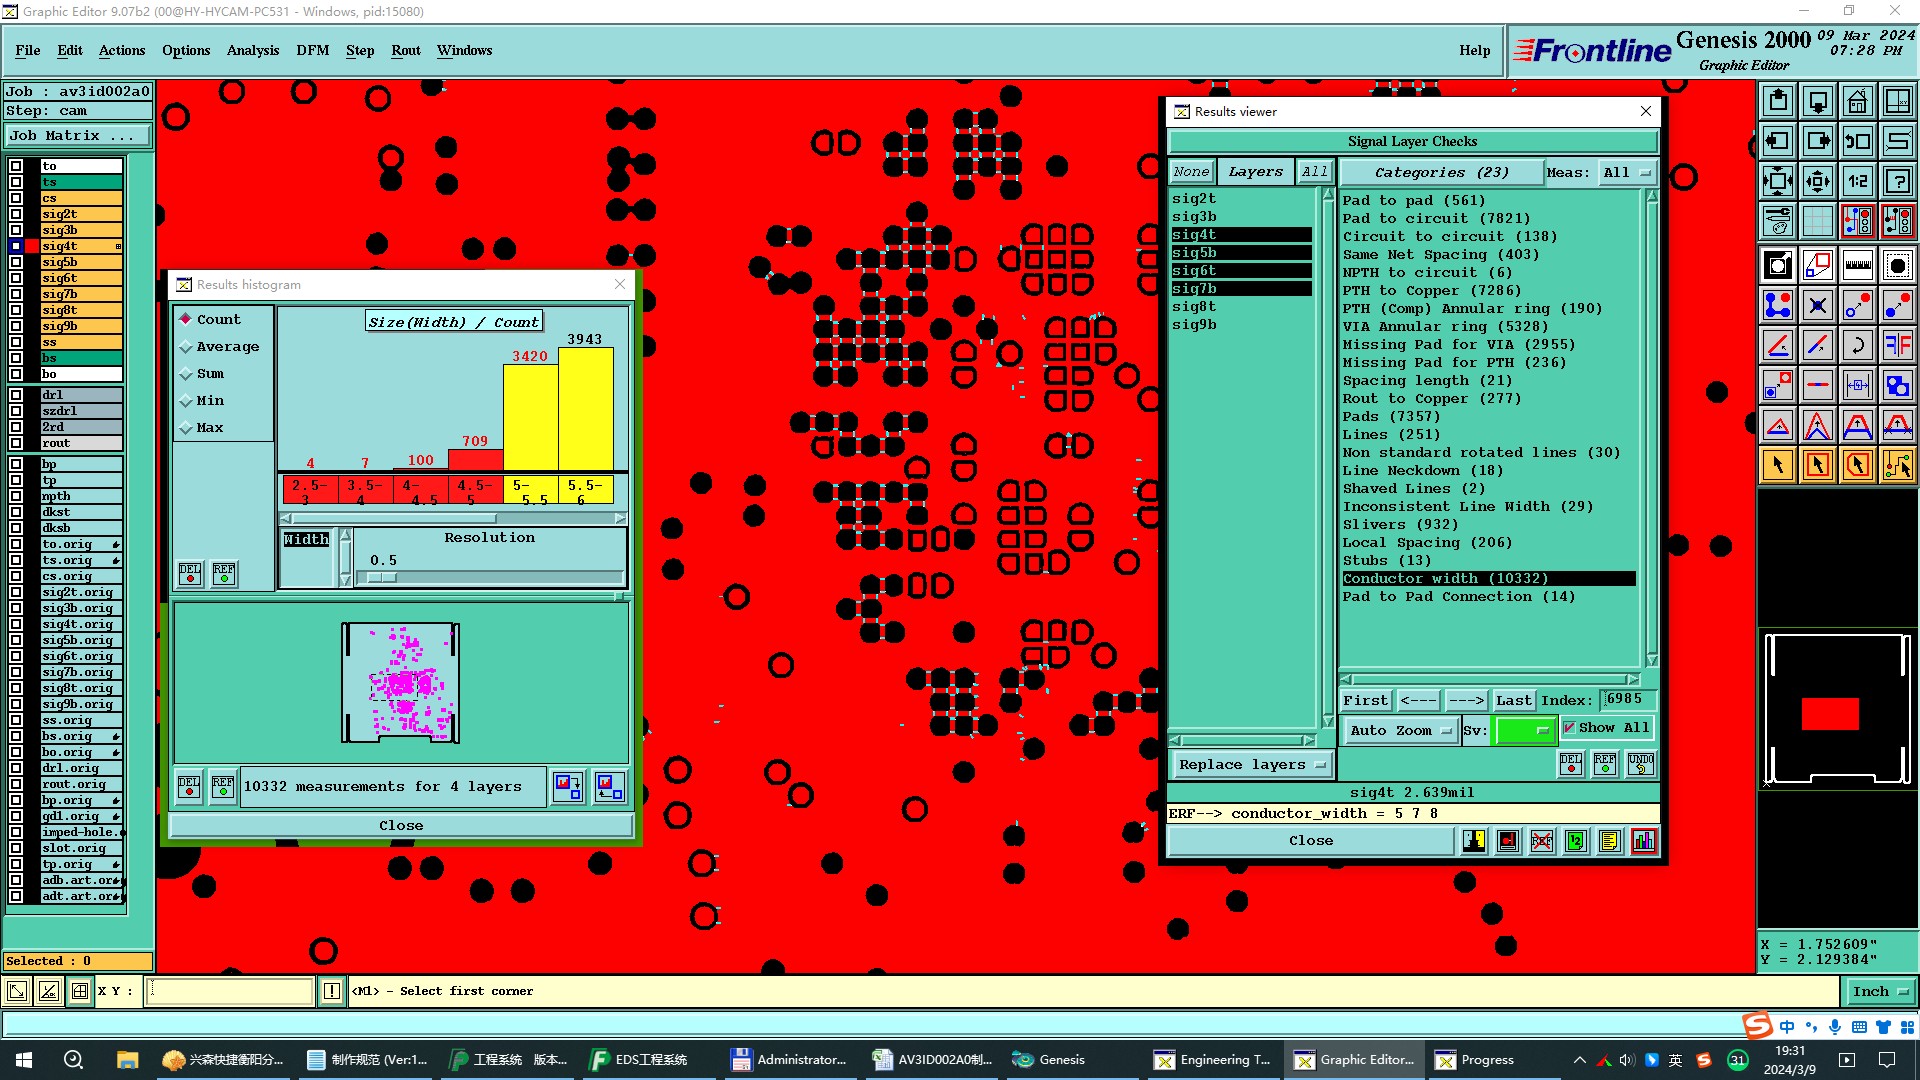
Task: Click the X Y coordinate input field
Action: pos(231,991)
